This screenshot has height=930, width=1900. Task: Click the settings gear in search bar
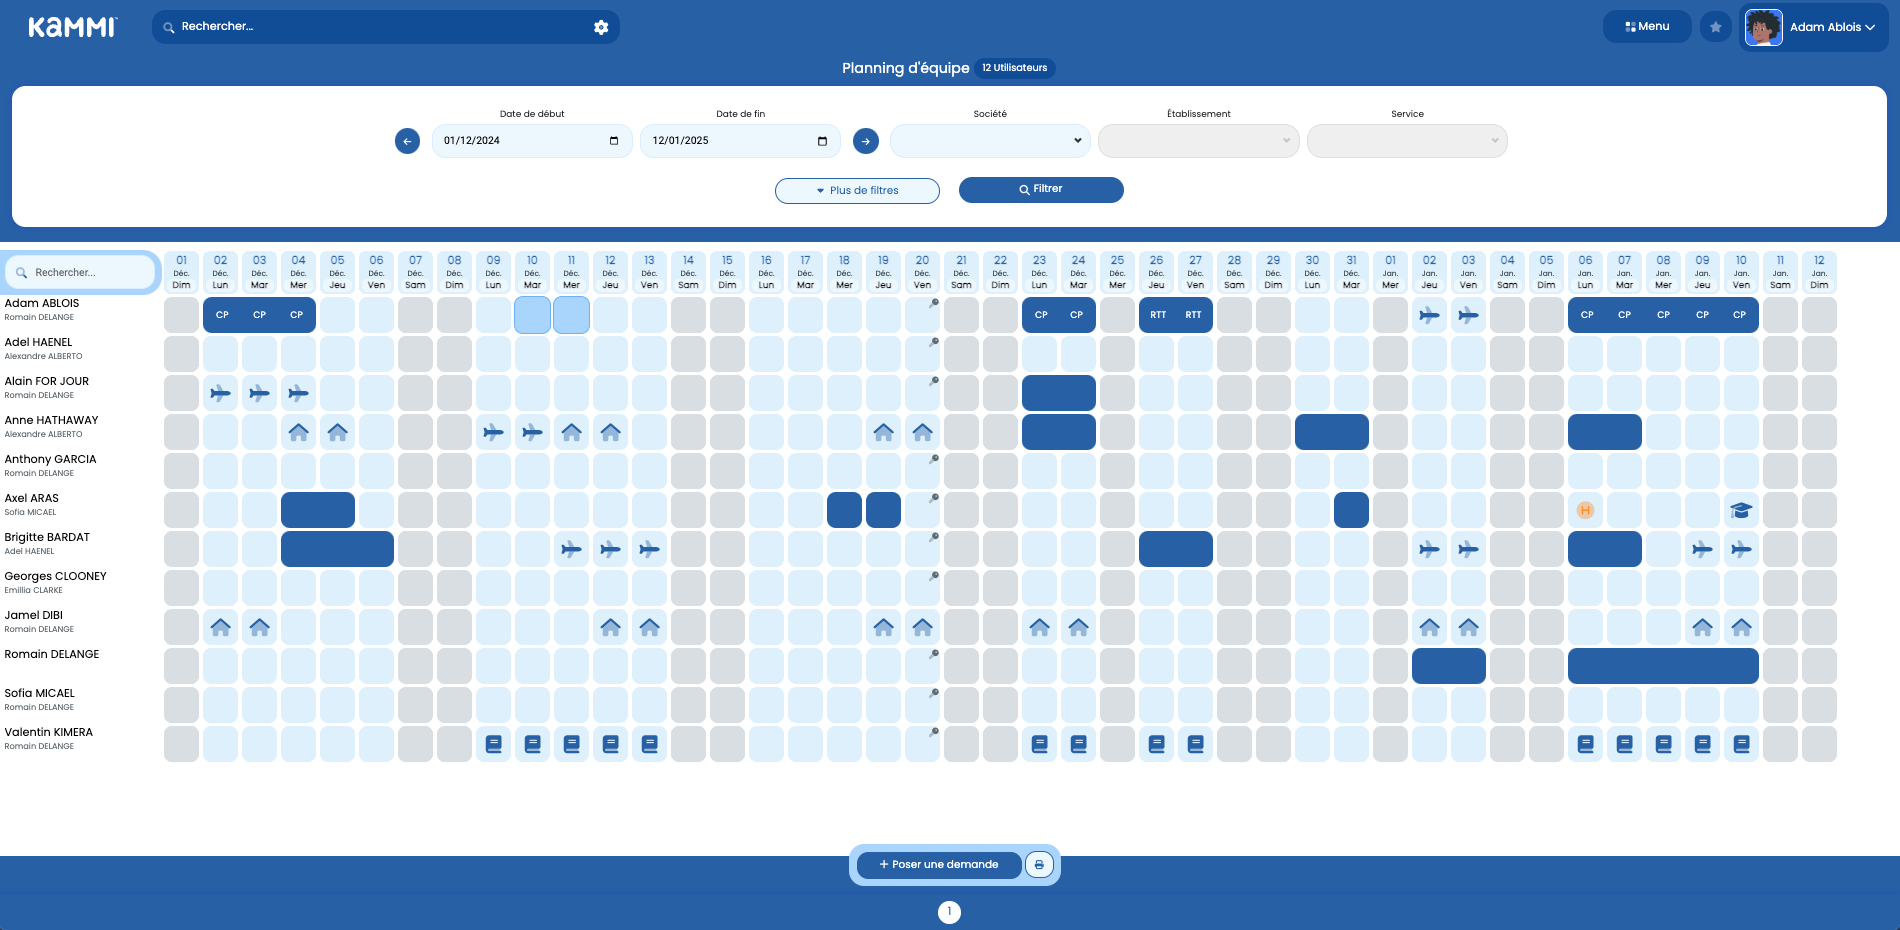click(601, 27)
